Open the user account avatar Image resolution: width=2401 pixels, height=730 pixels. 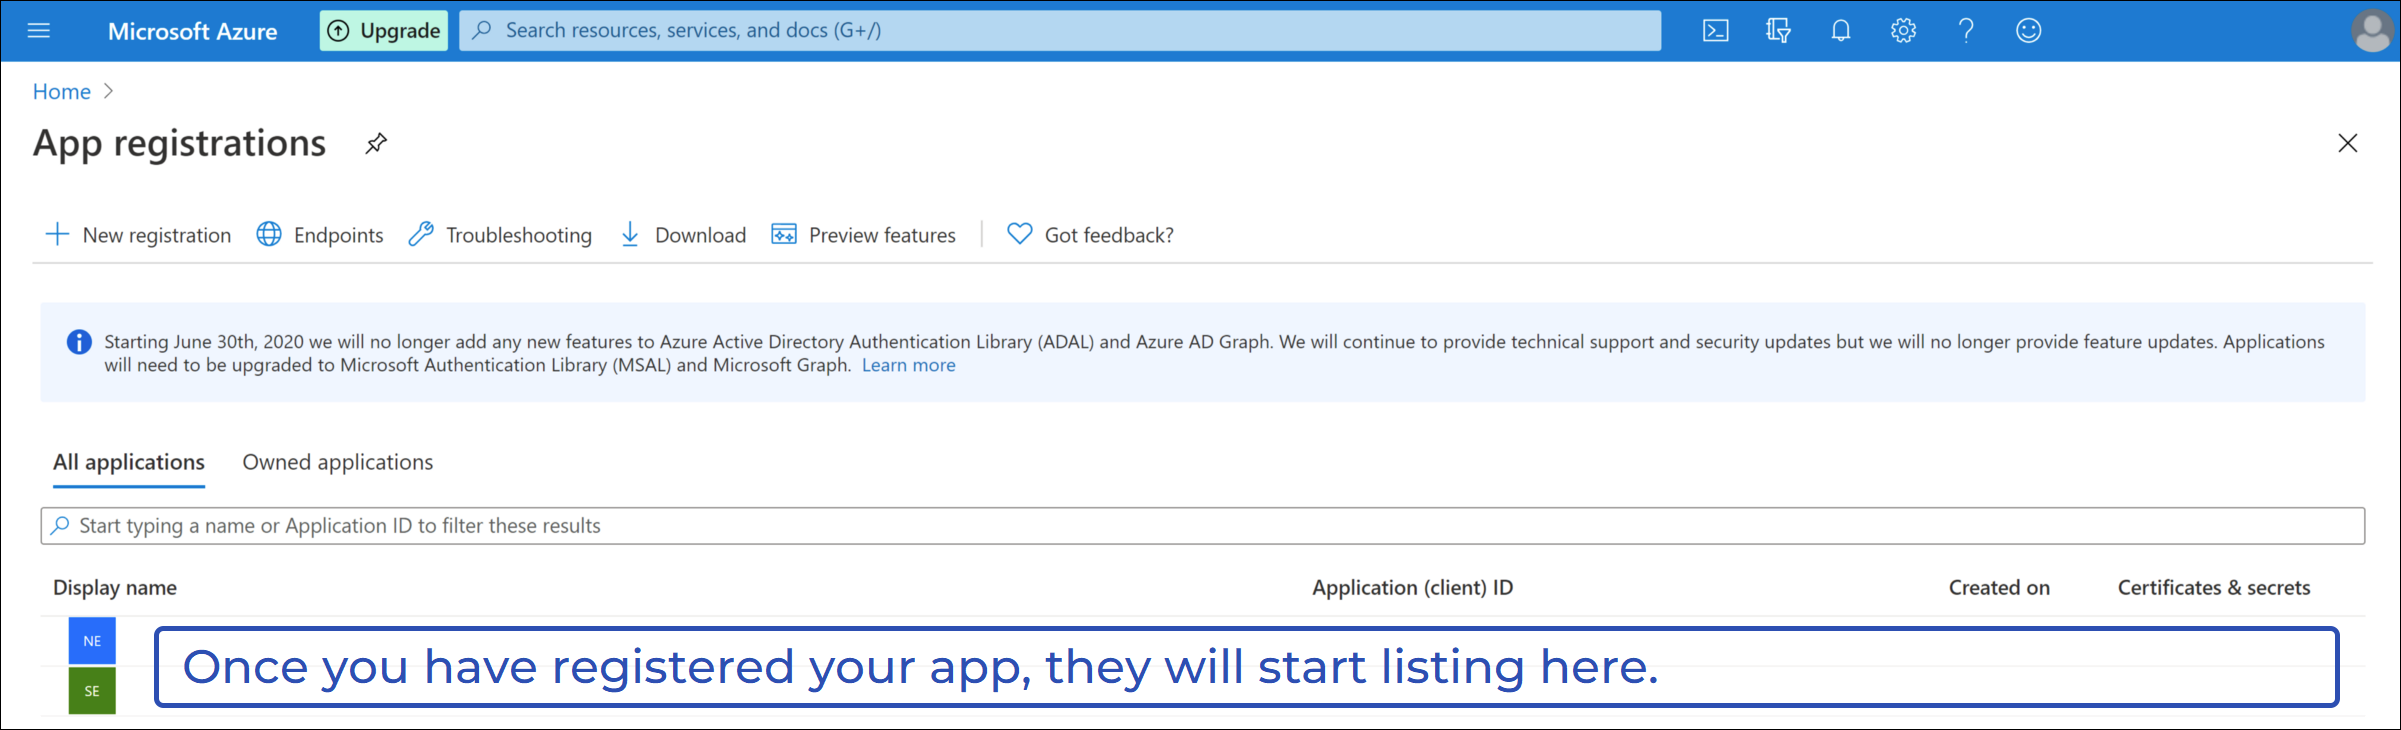(2372, 31)
